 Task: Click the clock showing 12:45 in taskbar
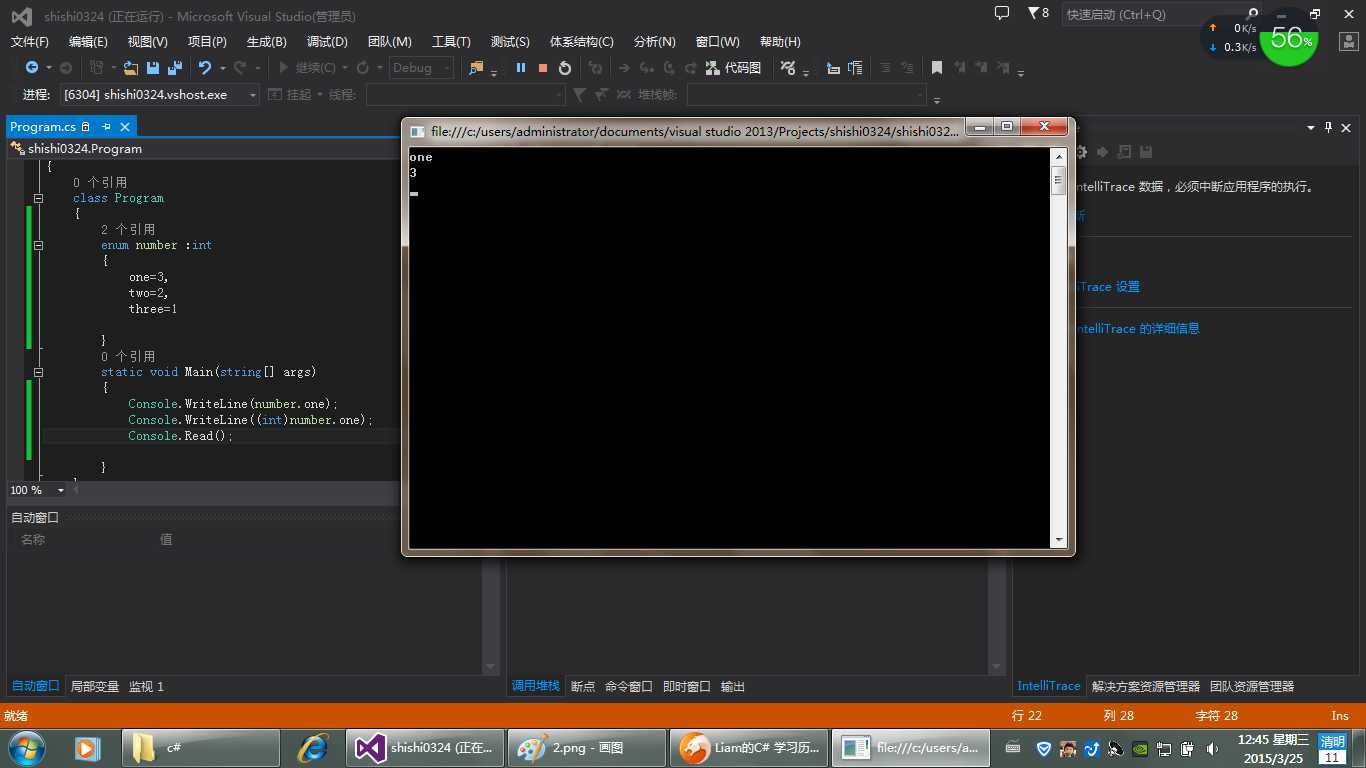coord(1273,748)
